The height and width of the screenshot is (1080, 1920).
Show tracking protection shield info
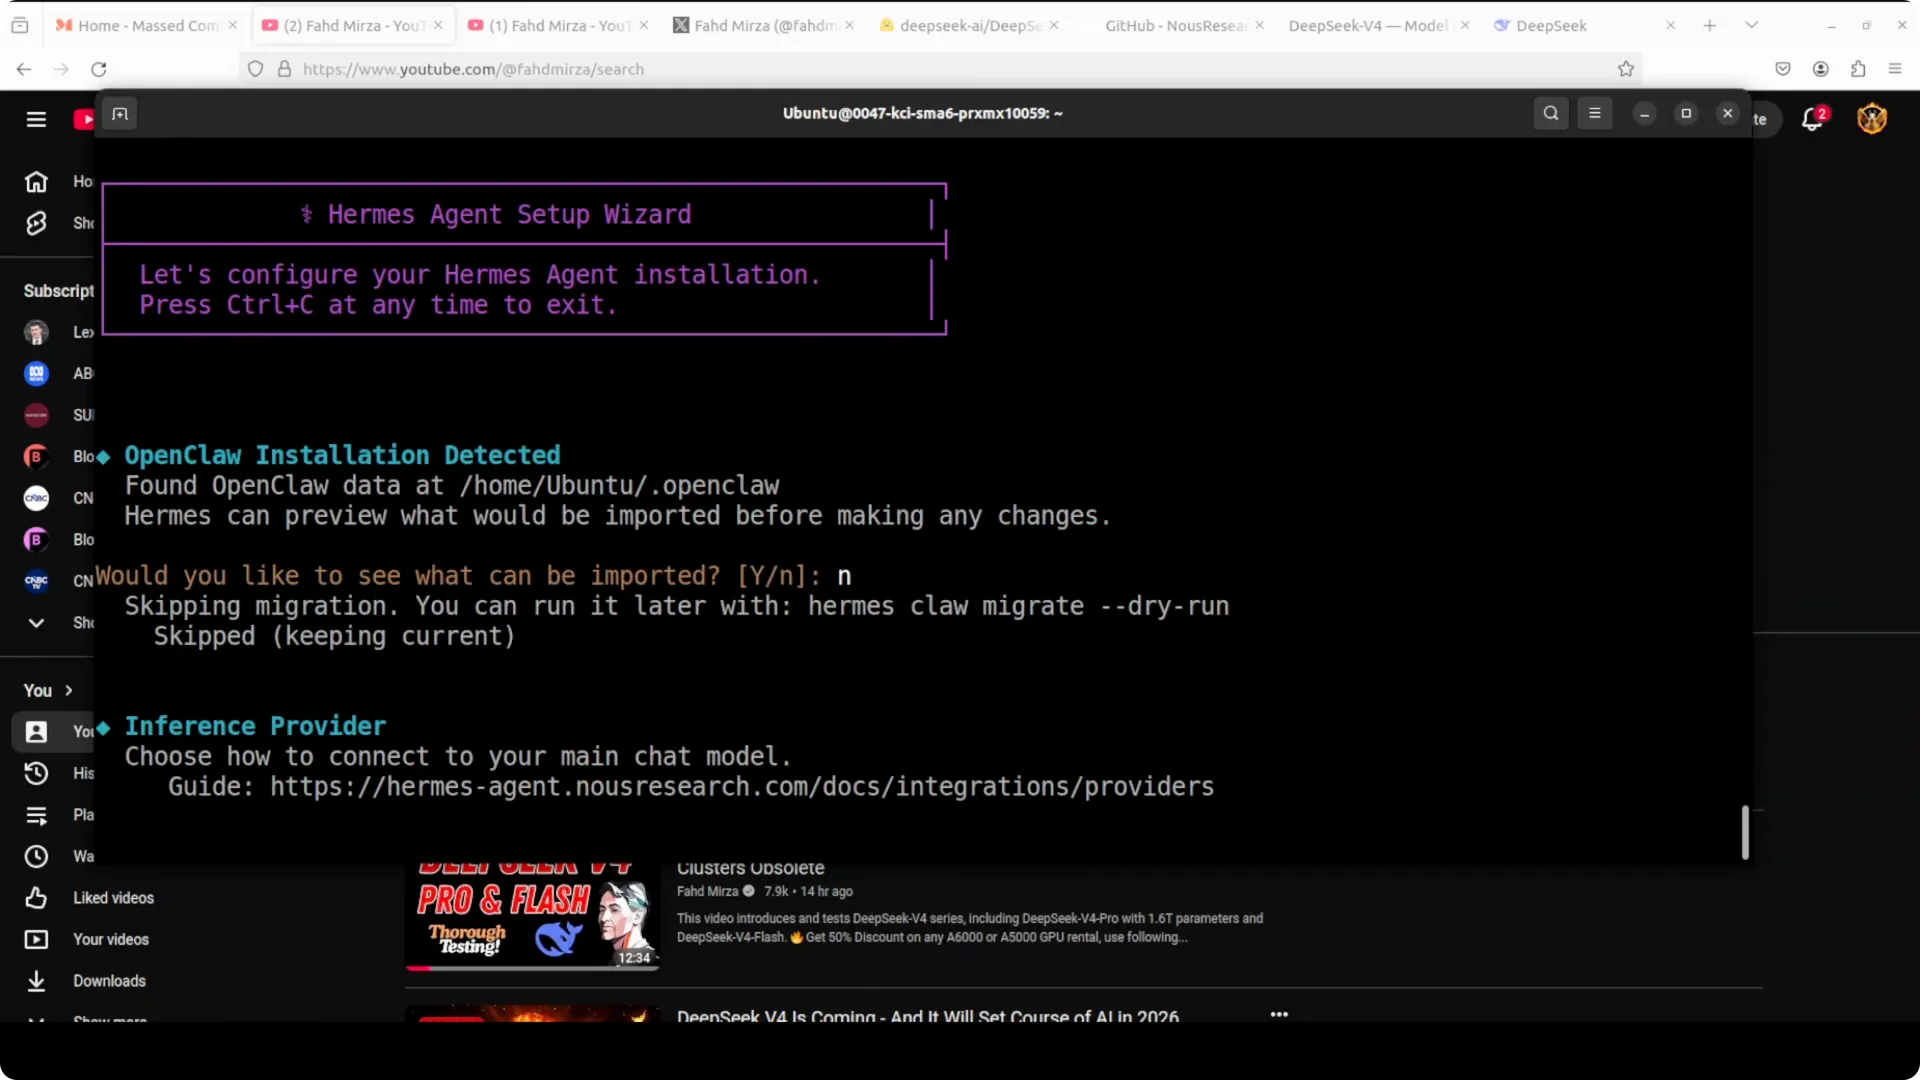pyautogui.click(x=256, y=69)
